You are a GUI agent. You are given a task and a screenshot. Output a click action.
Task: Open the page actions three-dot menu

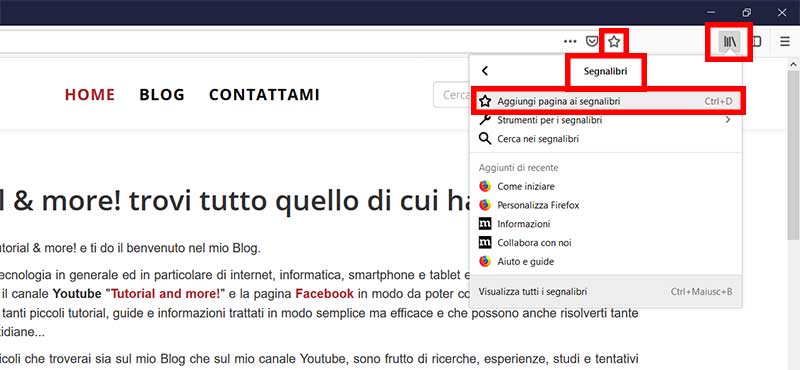point(570,41)
